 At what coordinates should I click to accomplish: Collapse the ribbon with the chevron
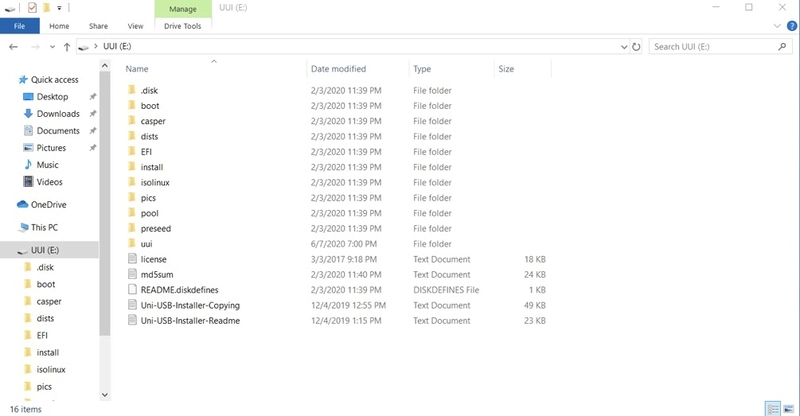point(777,26)
